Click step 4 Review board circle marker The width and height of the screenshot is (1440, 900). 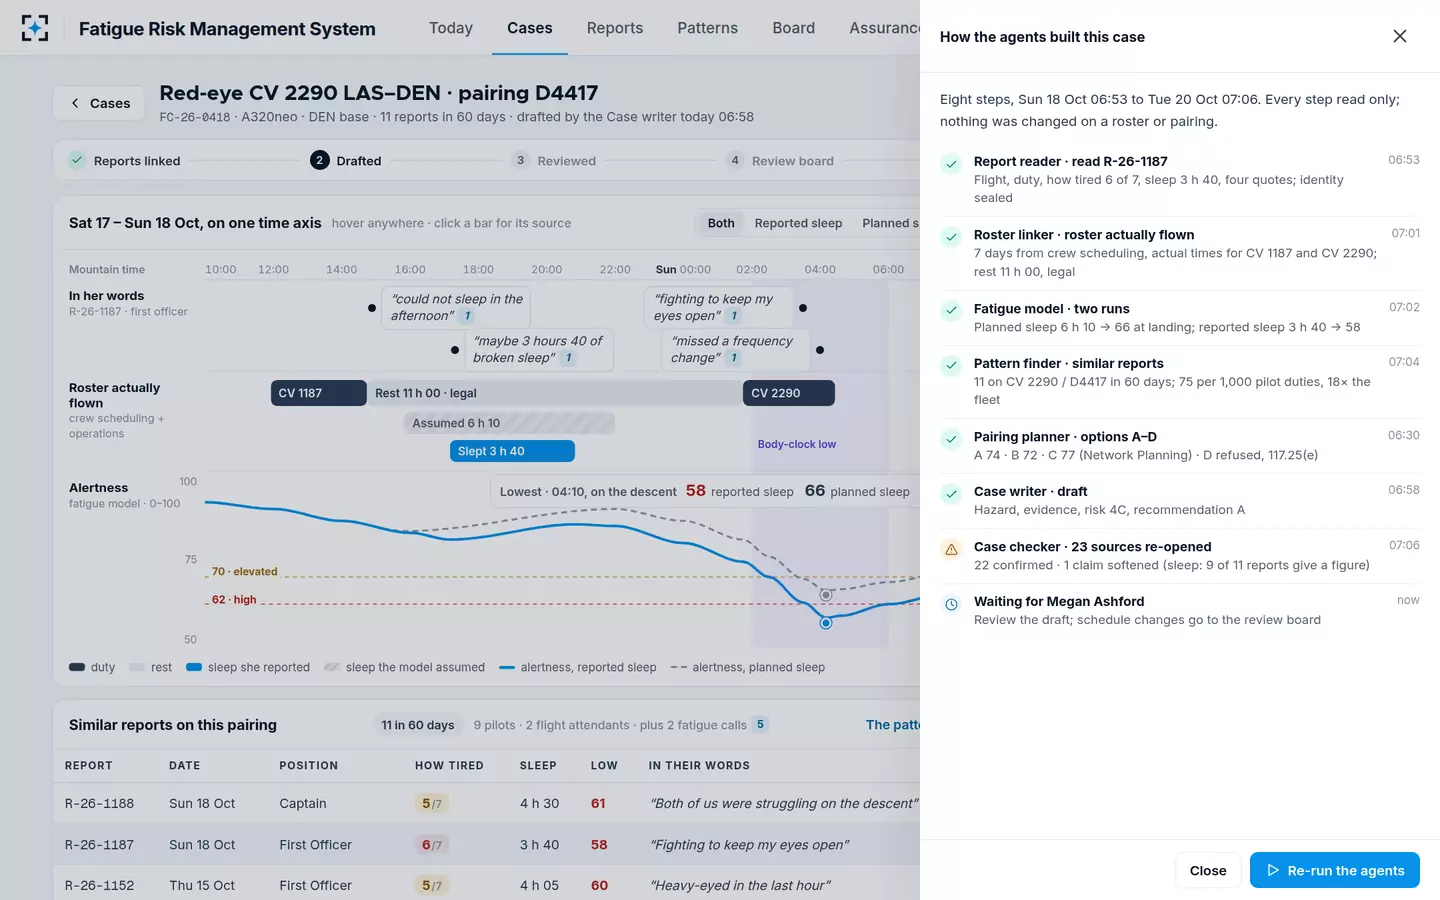(735, 160)
